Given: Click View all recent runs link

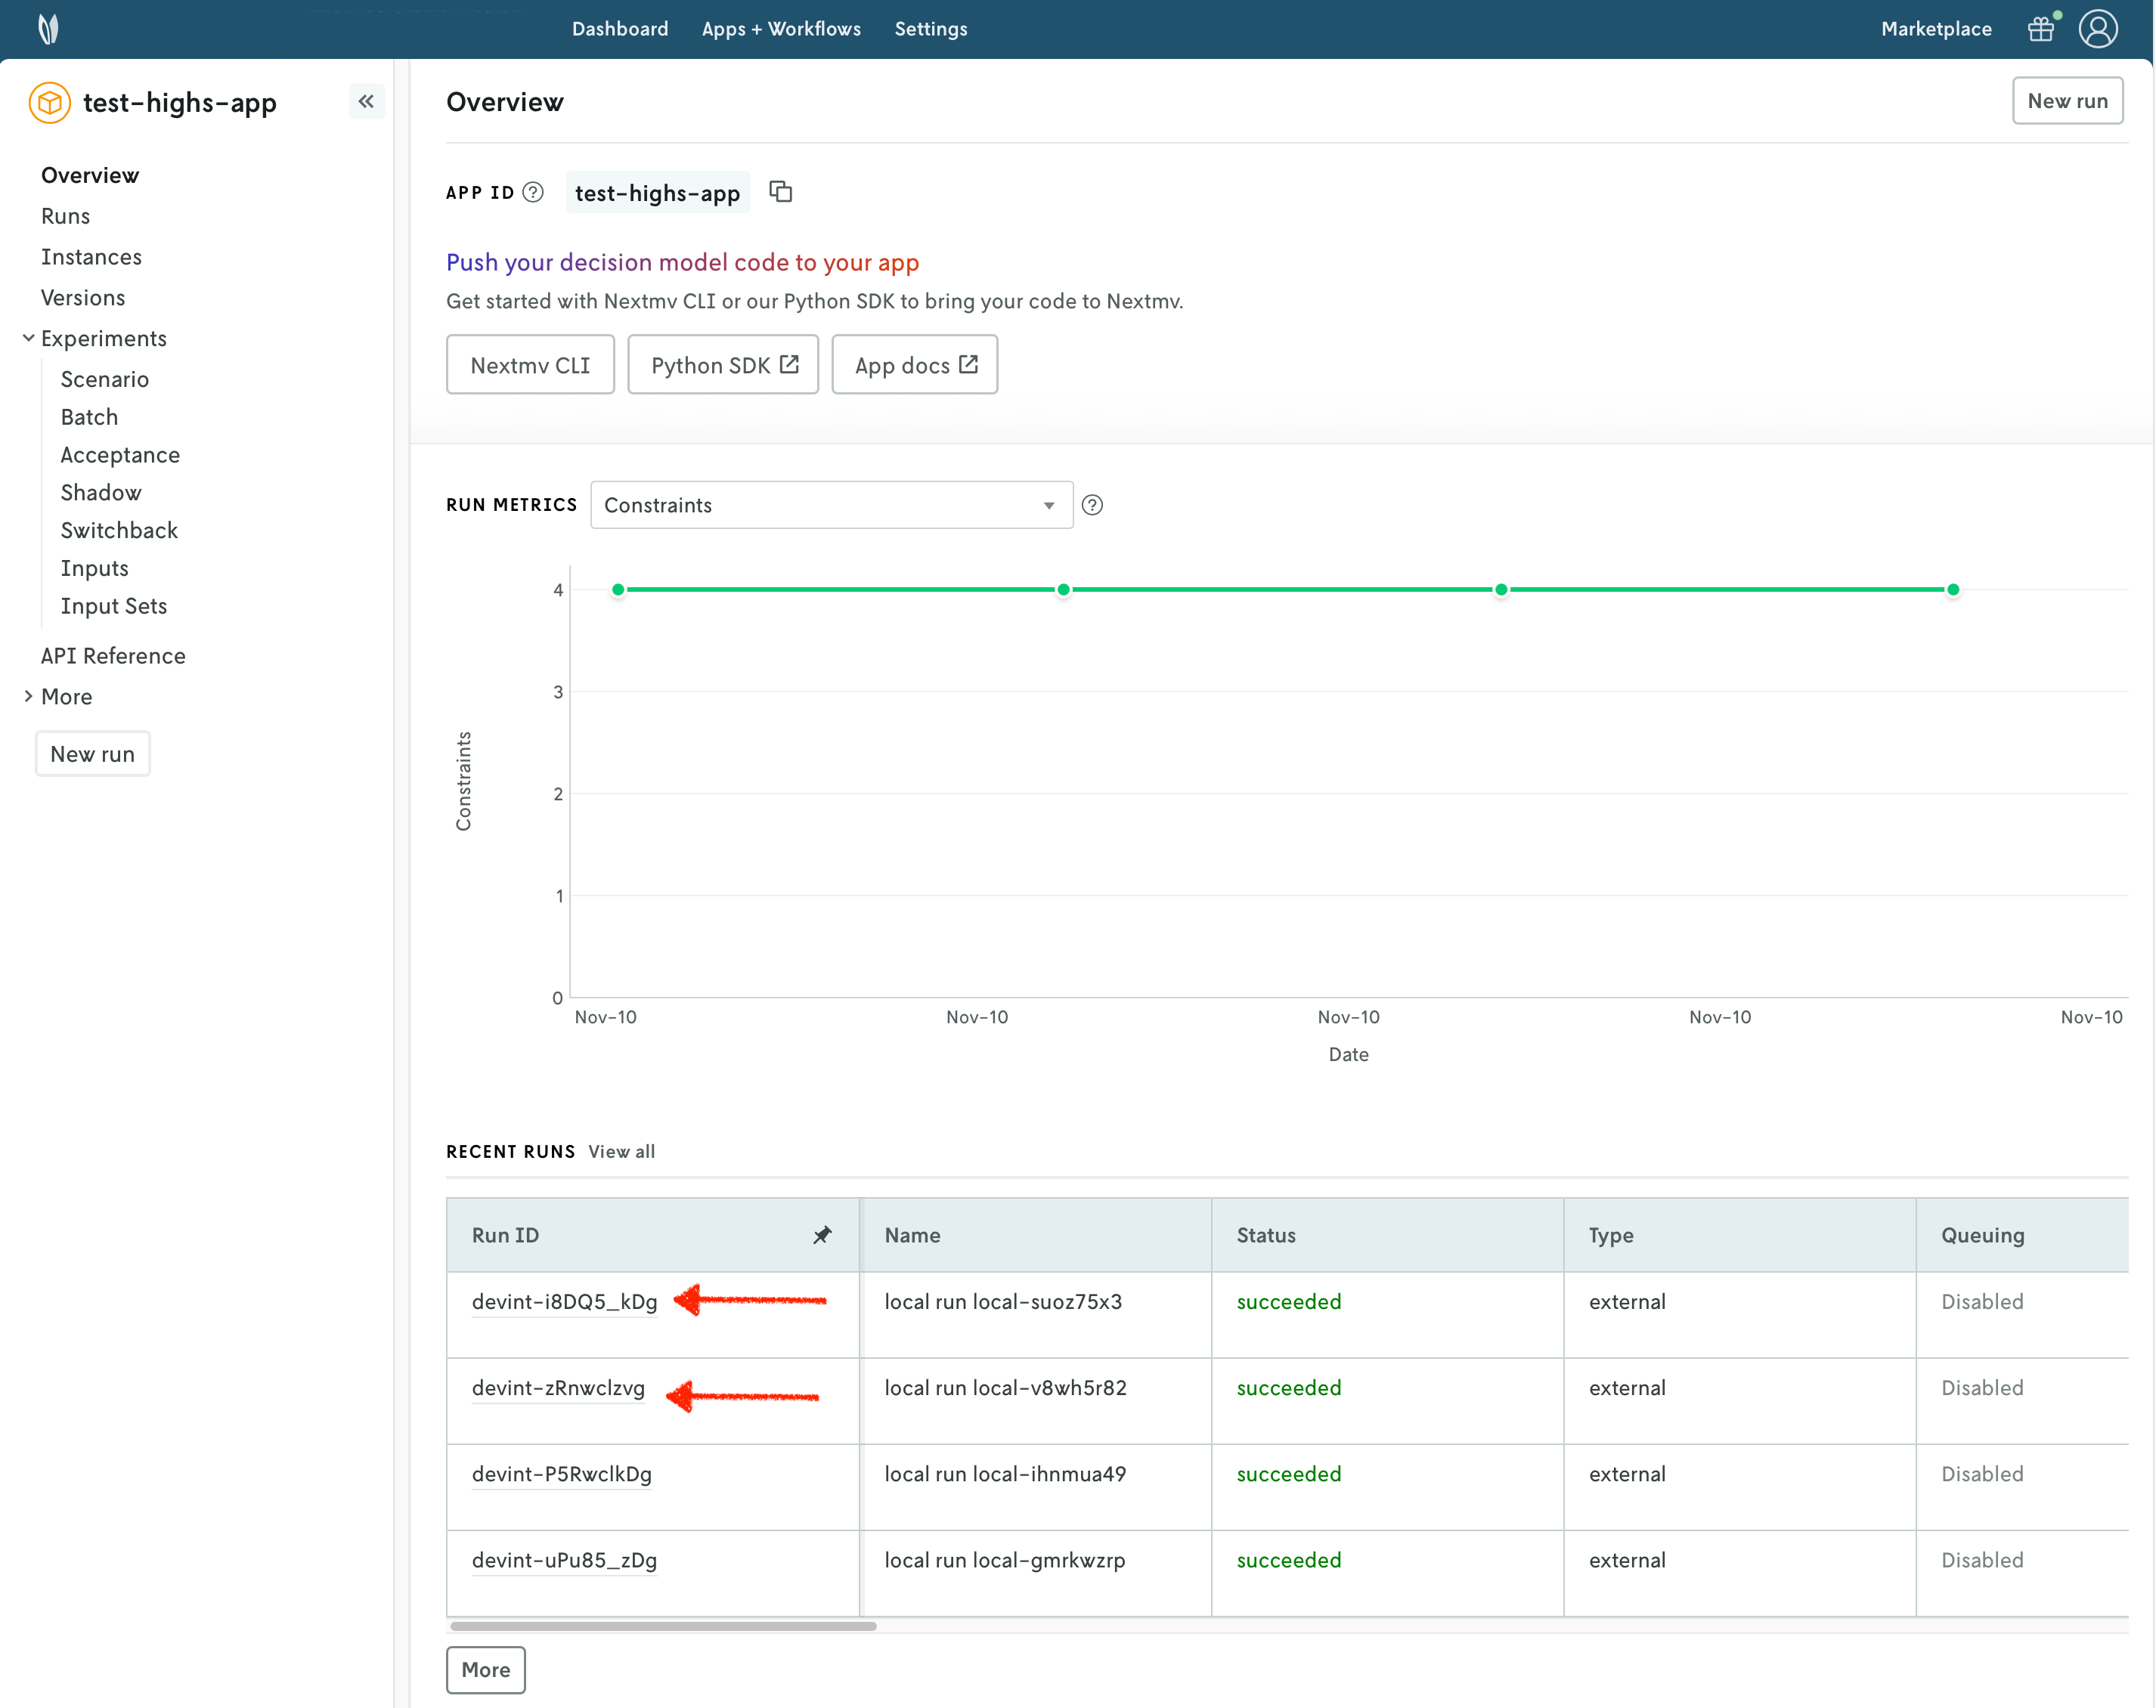Looking at the screenshot, I should pyautogui.click(x=621, y=1151).
